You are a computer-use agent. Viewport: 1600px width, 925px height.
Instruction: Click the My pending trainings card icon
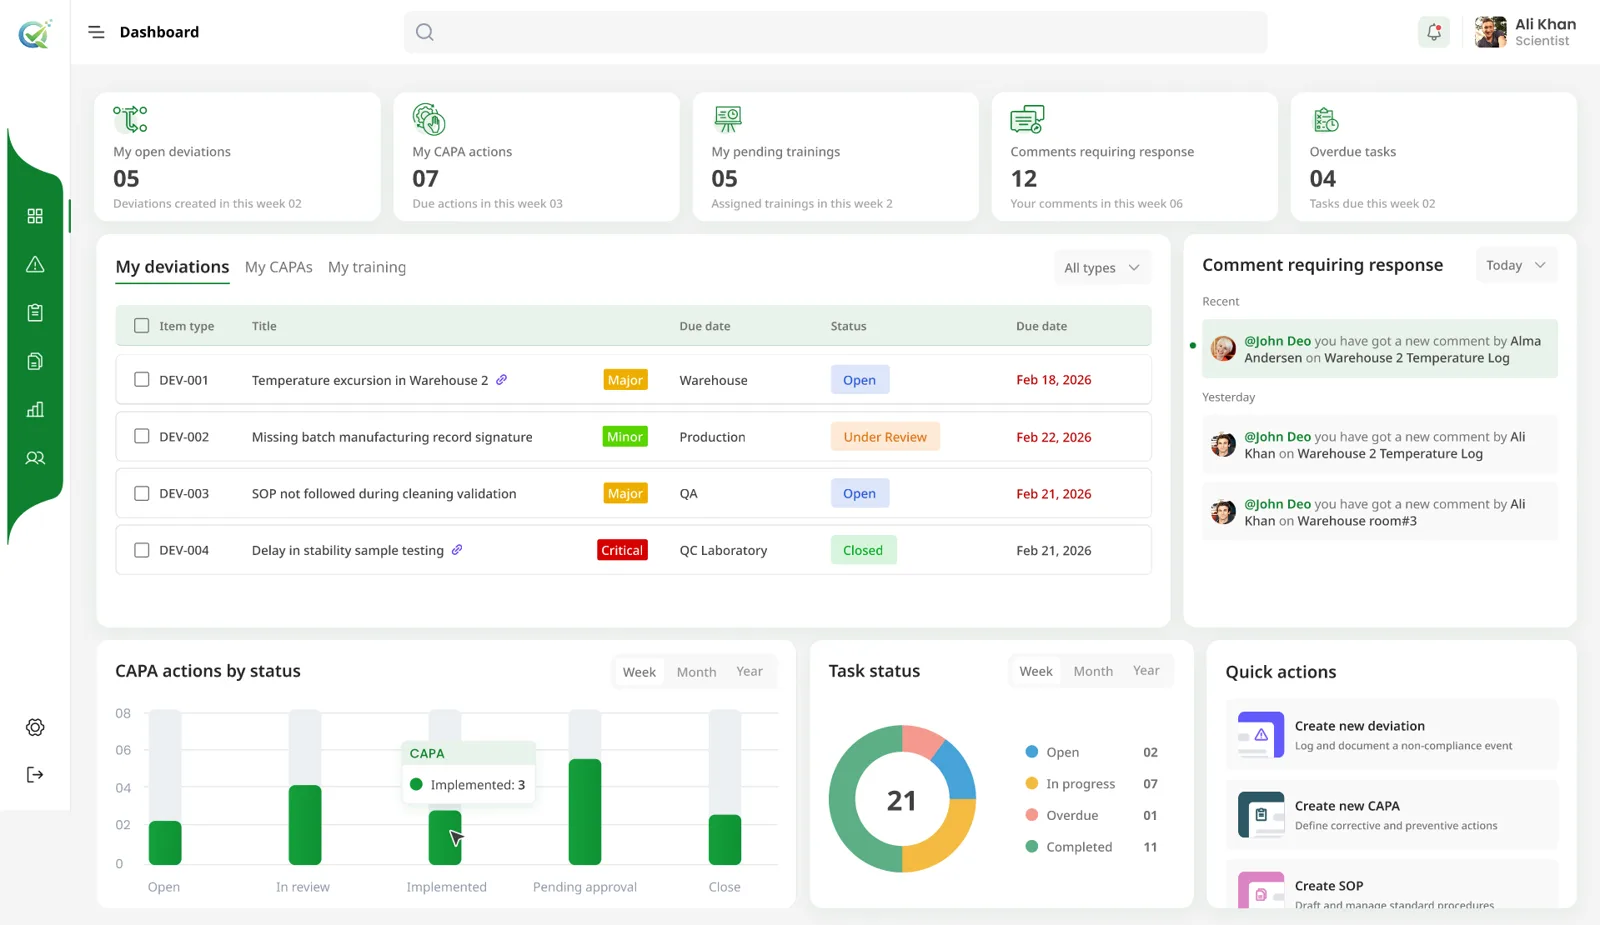click(728, 119)
